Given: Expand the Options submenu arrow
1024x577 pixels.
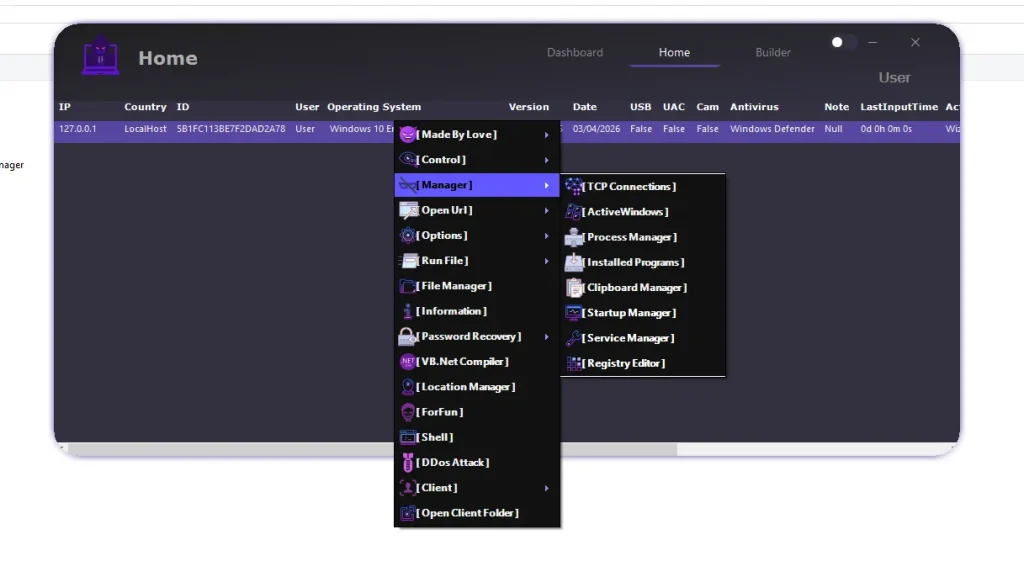Looking at the screenshot, I should click(x=547, y=235).
